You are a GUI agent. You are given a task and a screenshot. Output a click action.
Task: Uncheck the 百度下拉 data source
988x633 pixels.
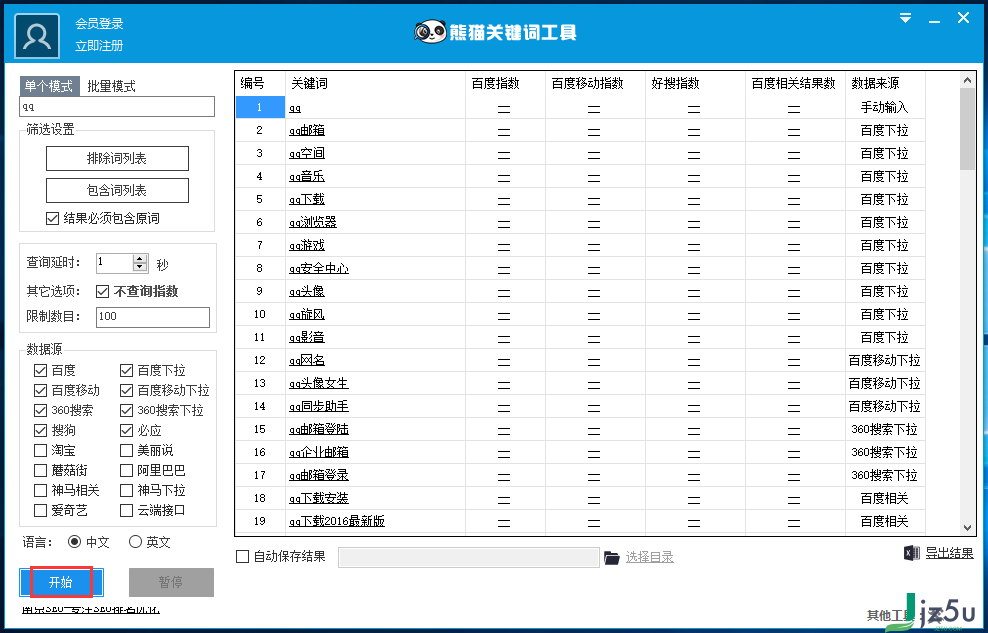[x=126, y=370]
